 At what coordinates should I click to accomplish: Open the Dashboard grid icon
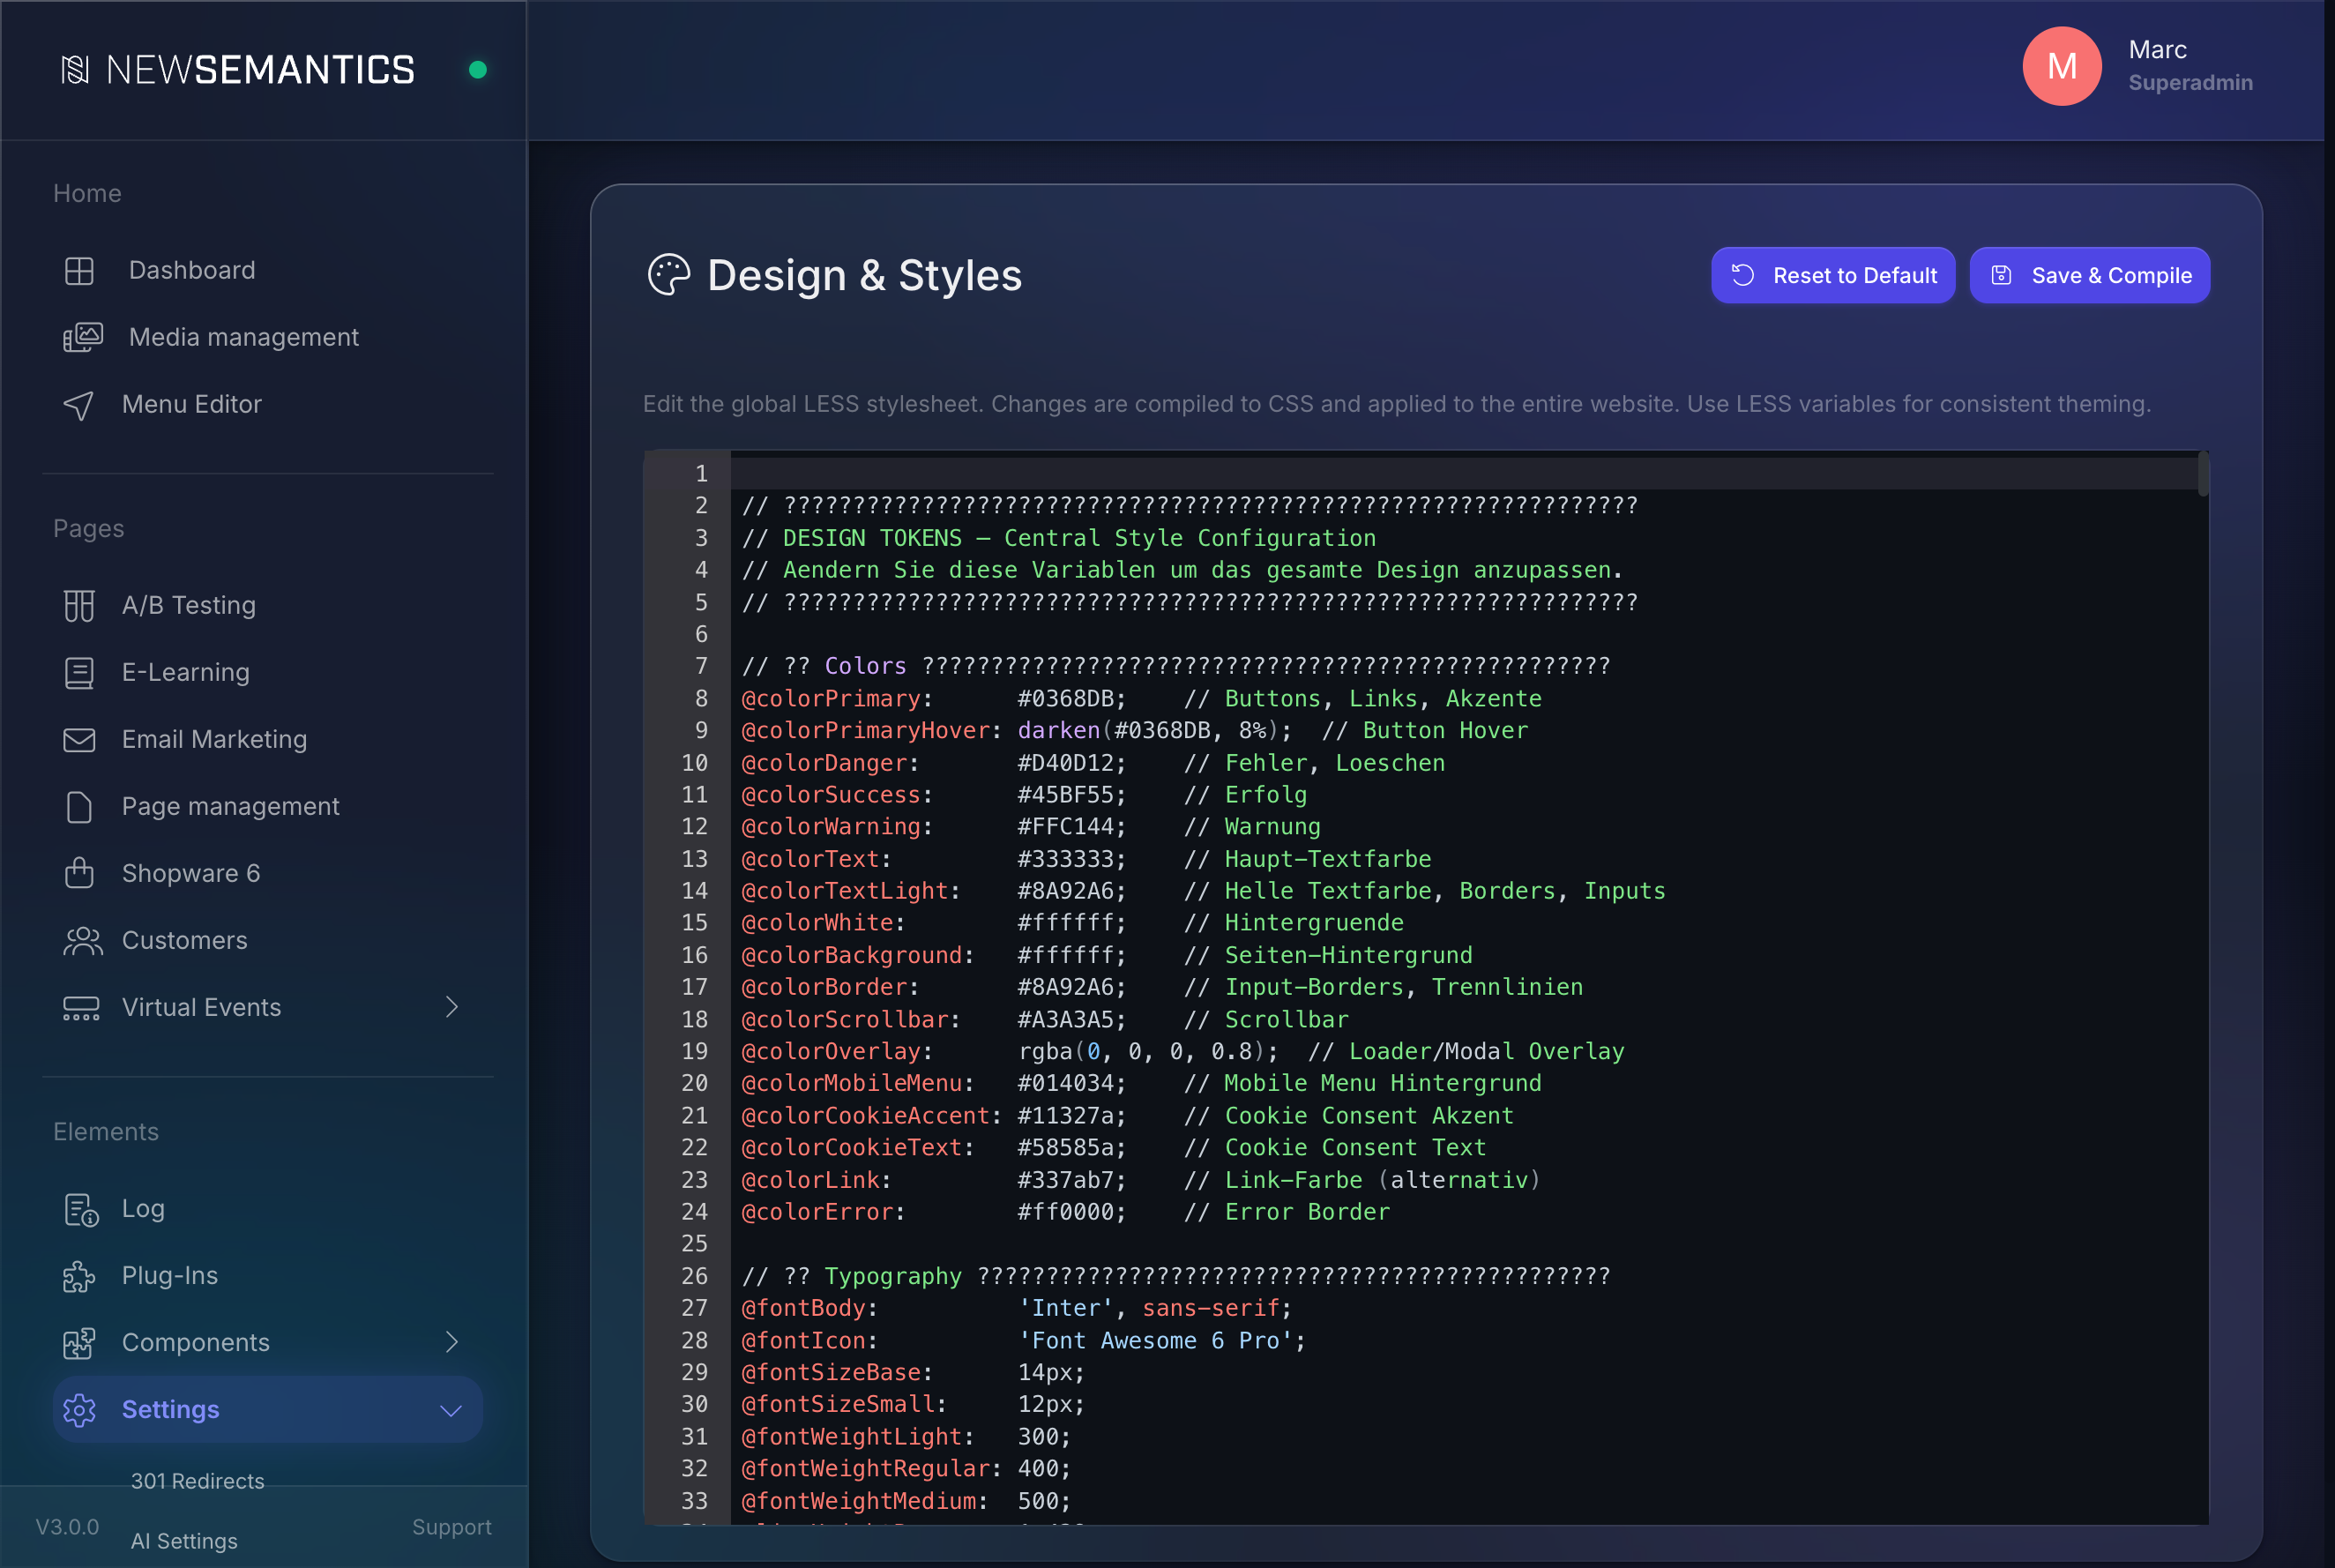(79, 271)
